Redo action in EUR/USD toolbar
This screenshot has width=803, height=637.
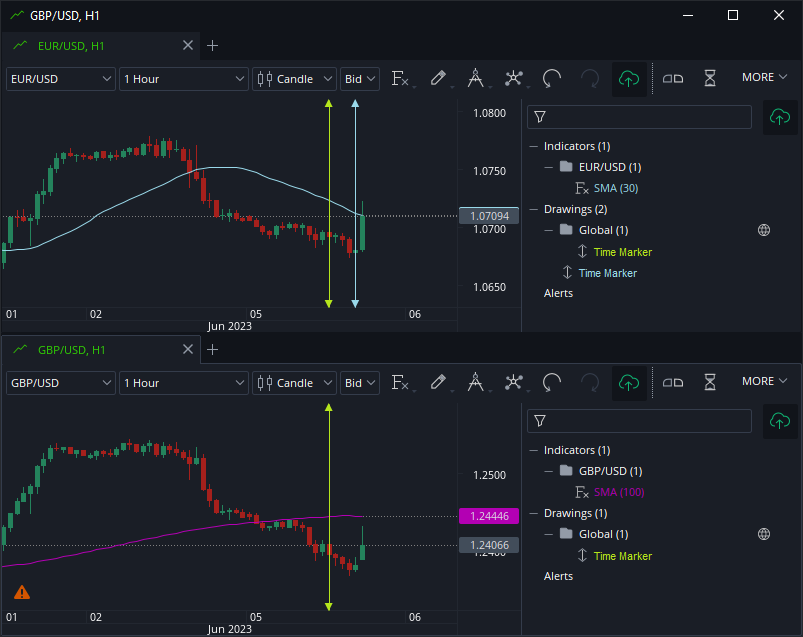(x=589, y=79)
